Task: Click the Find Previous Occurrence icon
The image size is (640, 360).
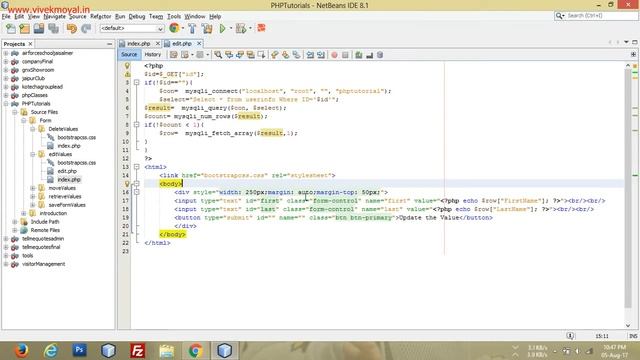Action: 229,55
